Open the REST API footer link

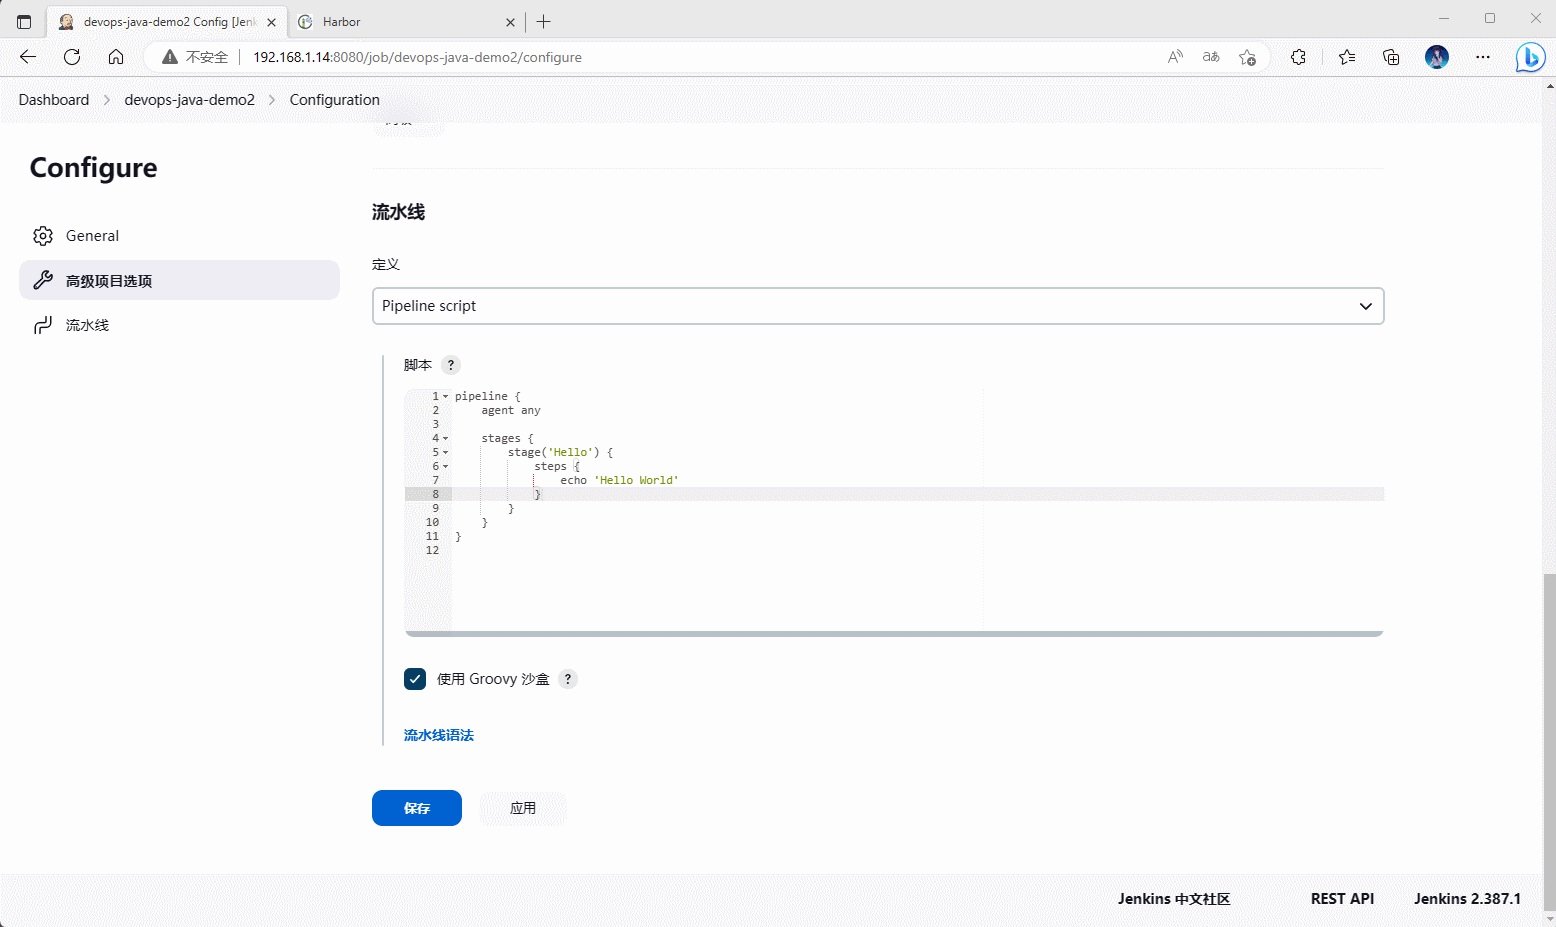click(1342, 899)
